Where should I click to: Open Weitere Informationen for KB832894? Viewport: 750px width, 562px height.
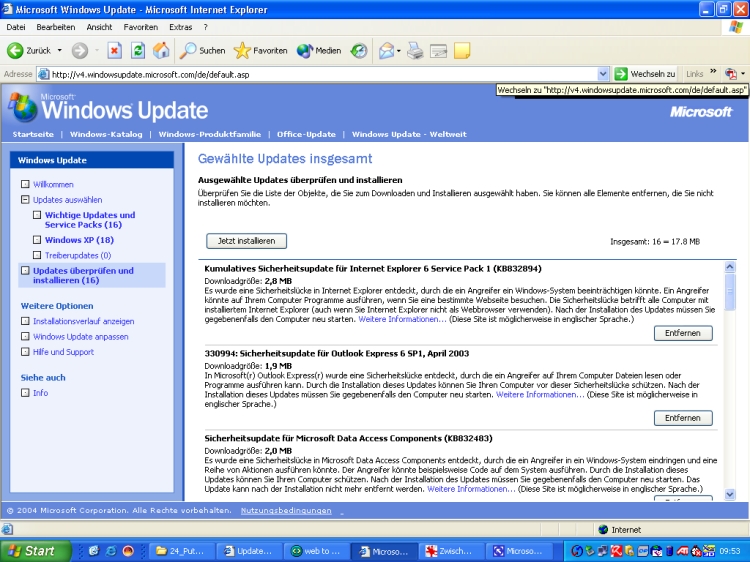402,319
